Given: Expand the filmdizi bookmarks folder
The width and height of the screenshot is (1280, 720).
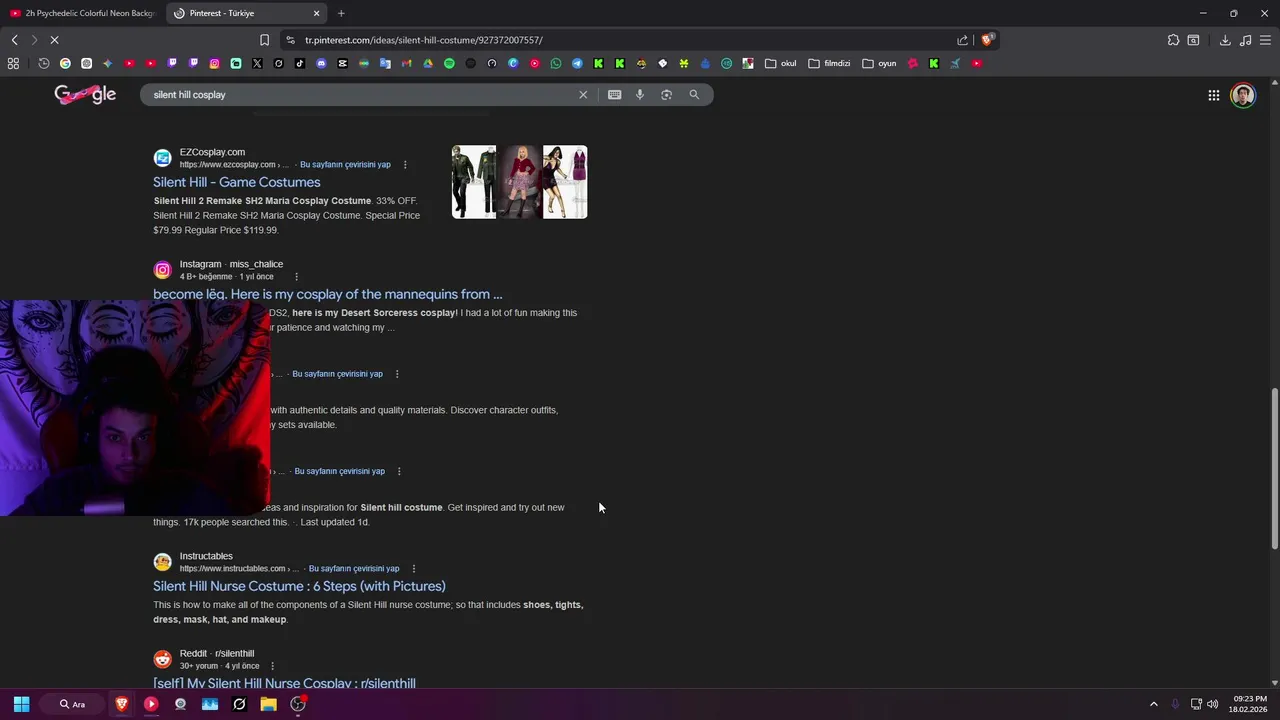Looking at the screenshot, I should [x=829, y=63].
